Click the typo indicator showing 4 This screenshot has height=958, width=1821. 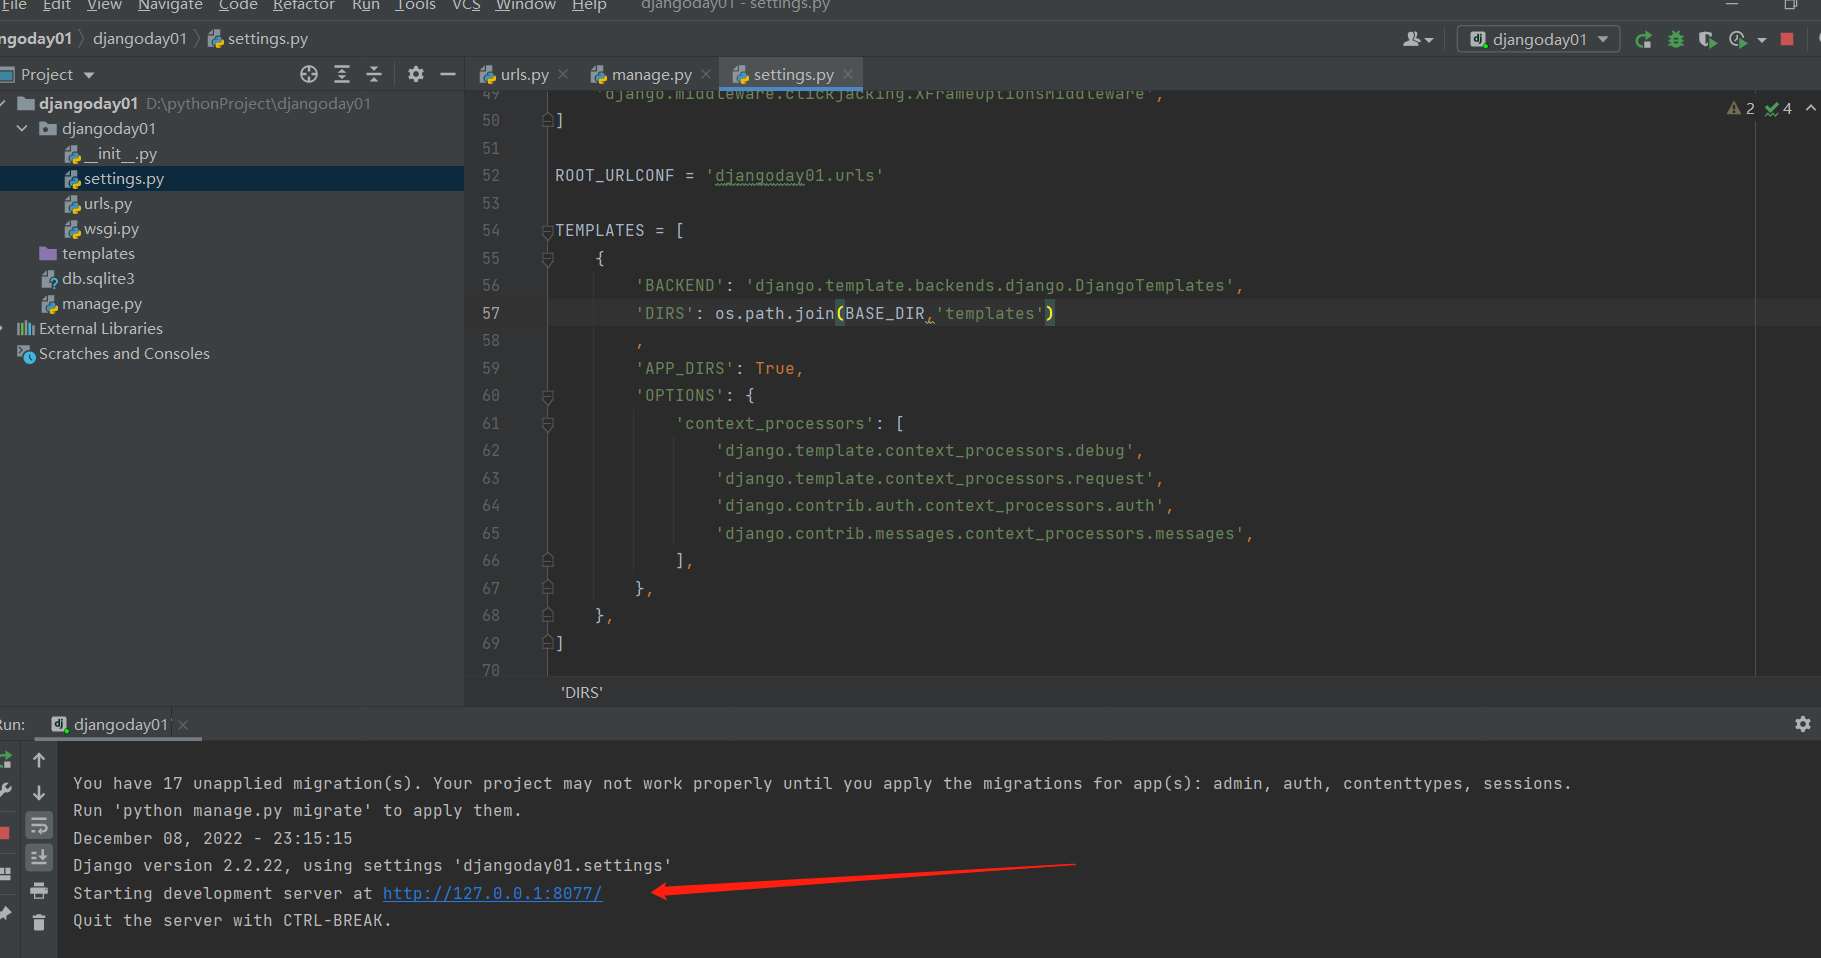(x=1778, y=108)
